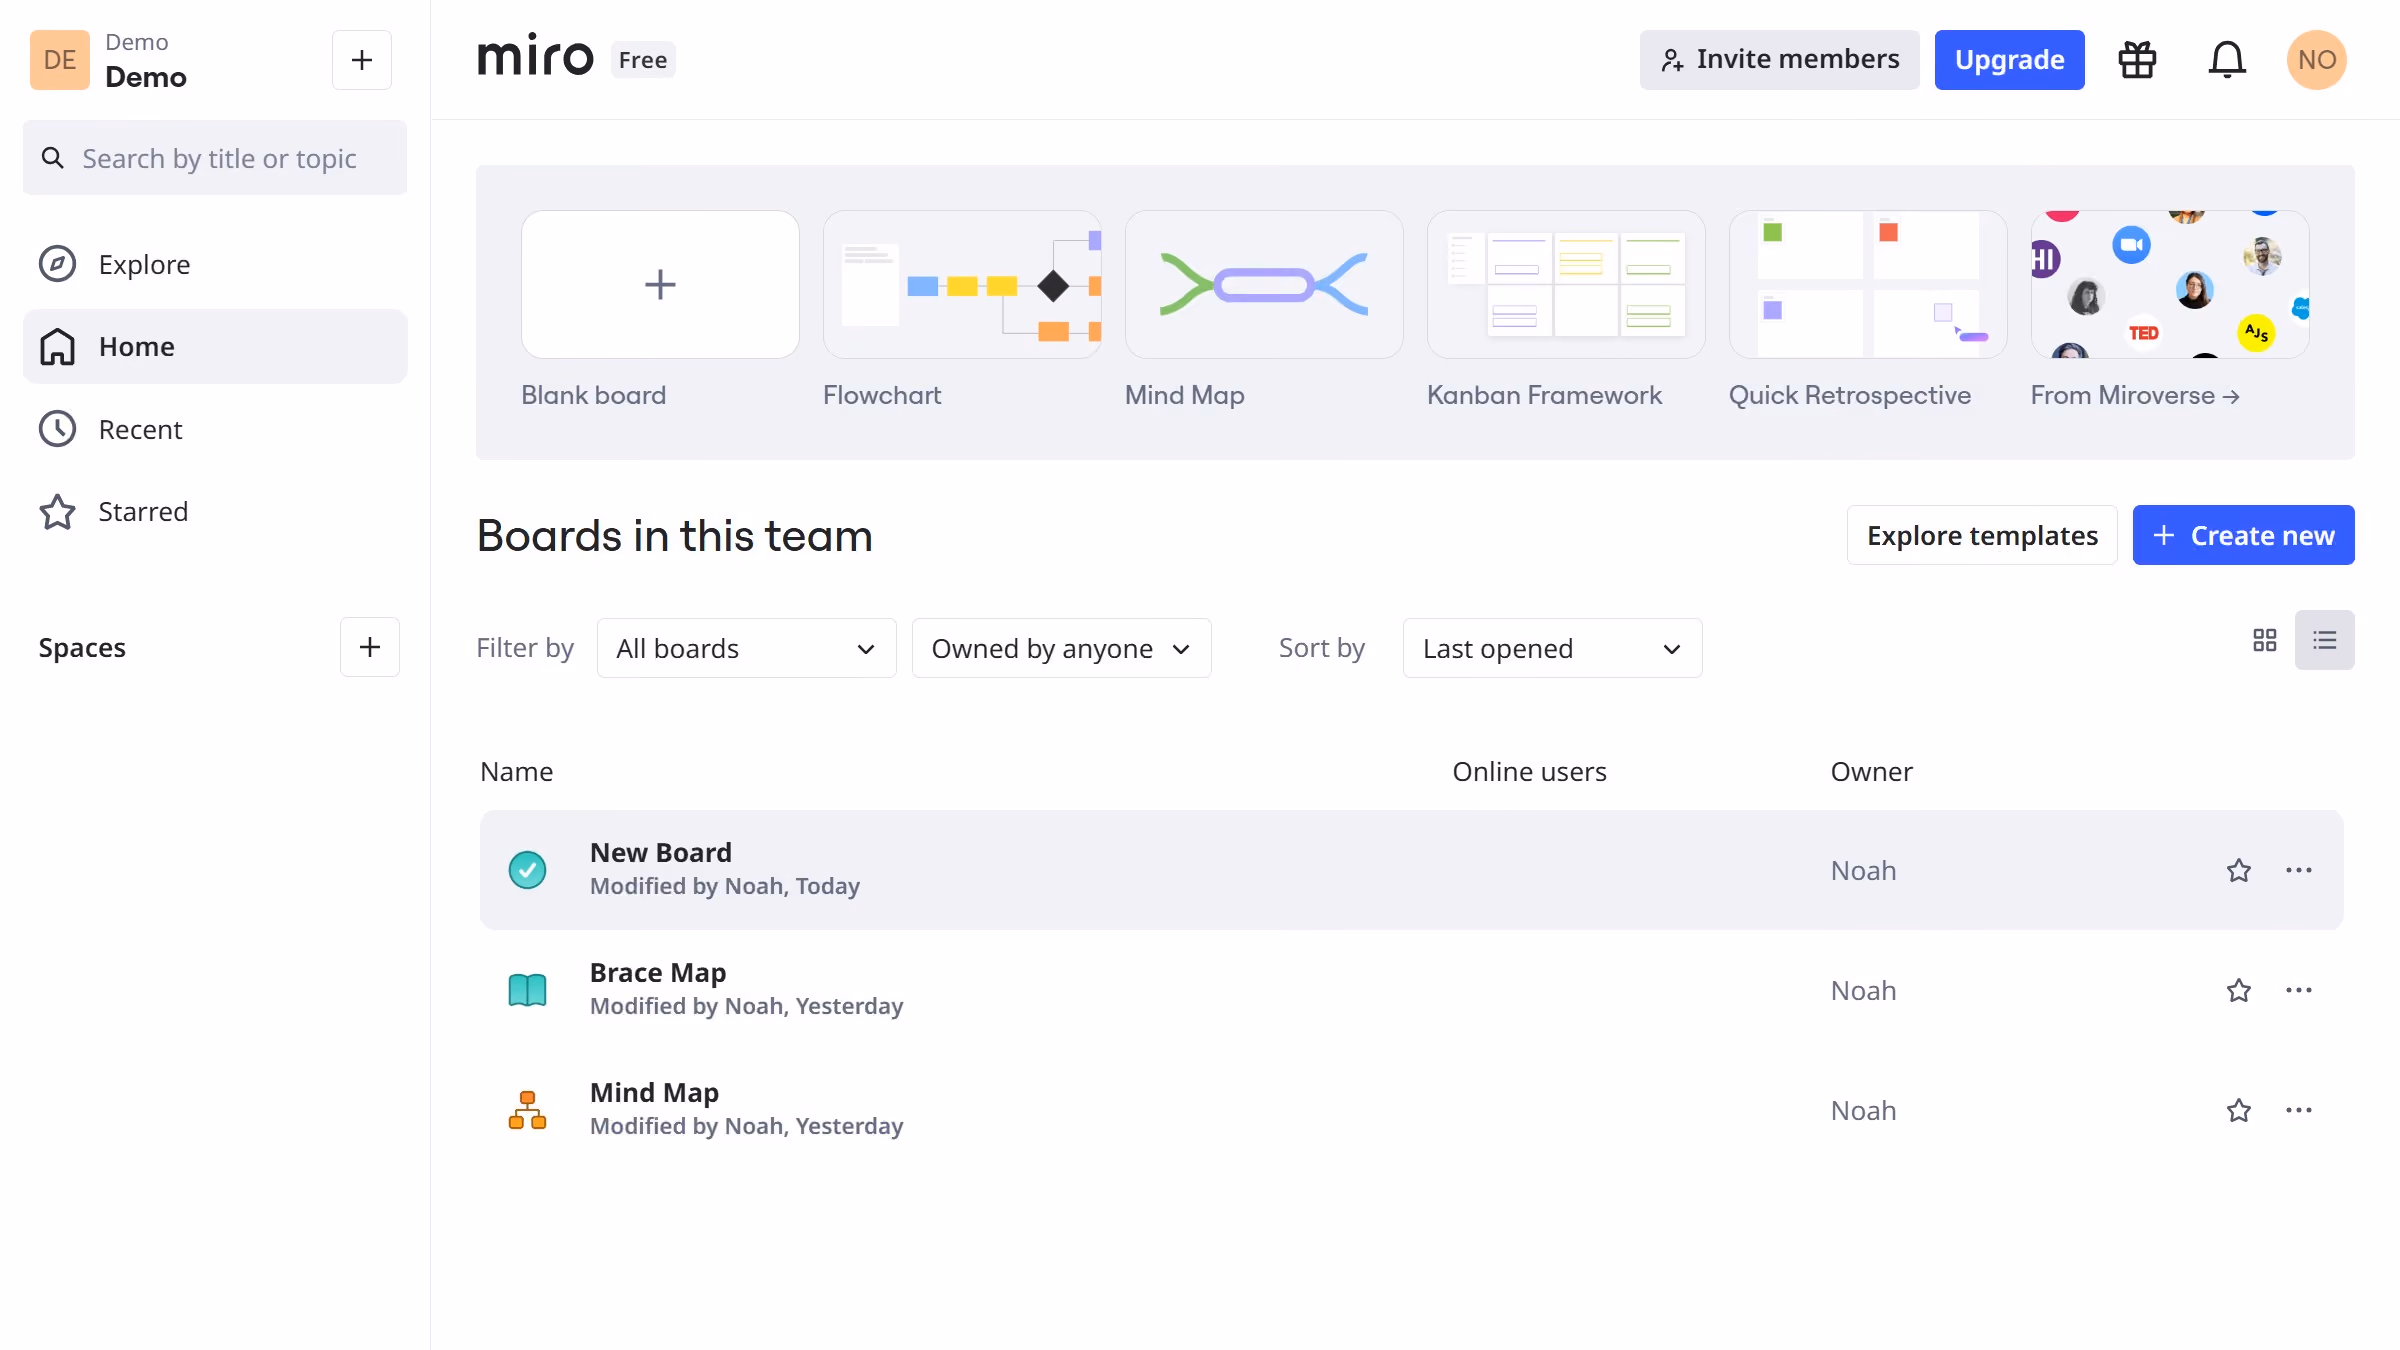Click Invite members button
The width and height of the screenshot is (2400, 1350).
[x=1779, y=60]
